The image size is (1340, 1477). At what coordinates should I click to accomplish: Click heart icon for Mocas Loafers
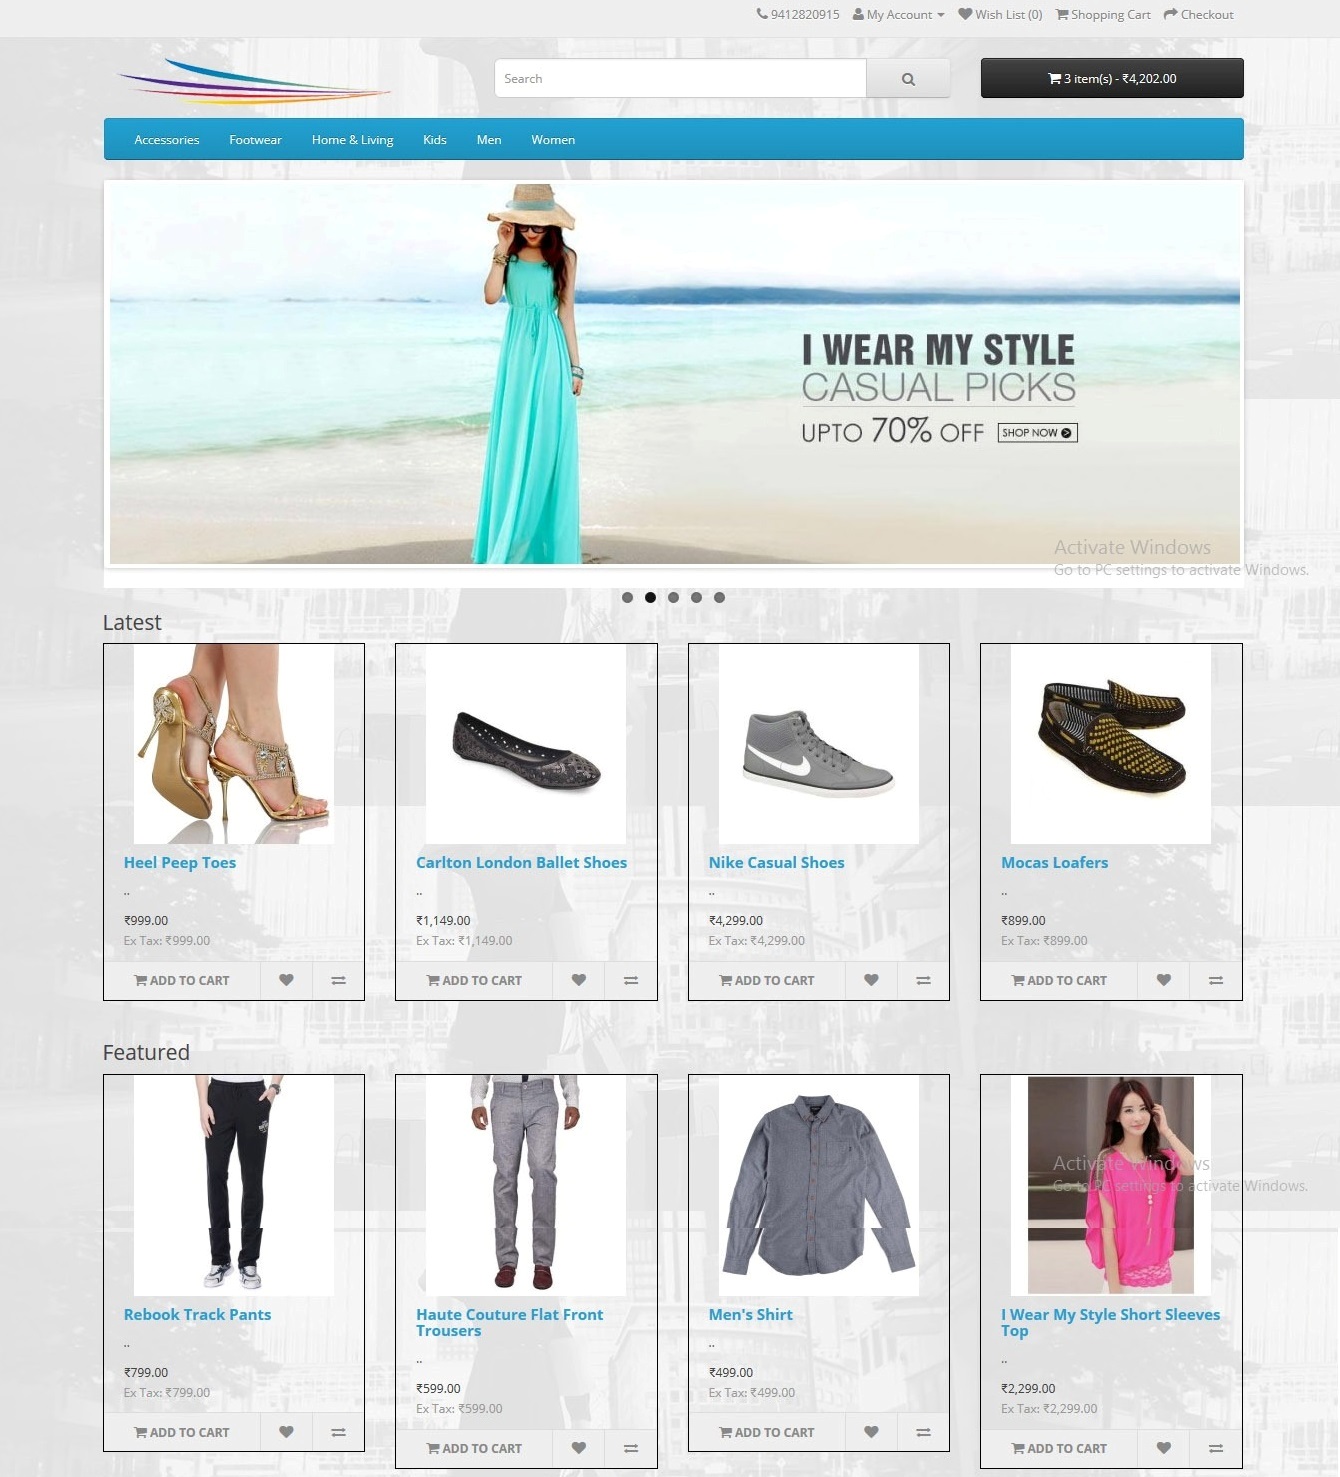1163,980
